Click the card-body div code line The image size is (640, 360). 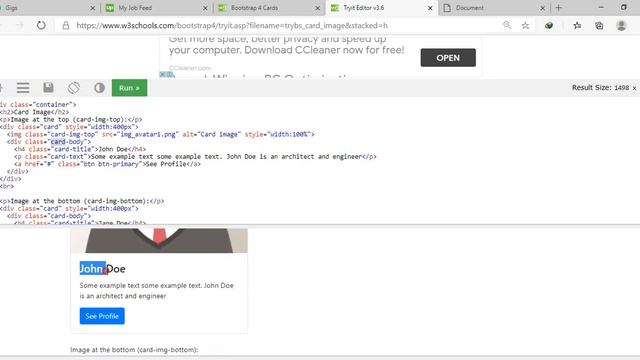tap(49, 142)
